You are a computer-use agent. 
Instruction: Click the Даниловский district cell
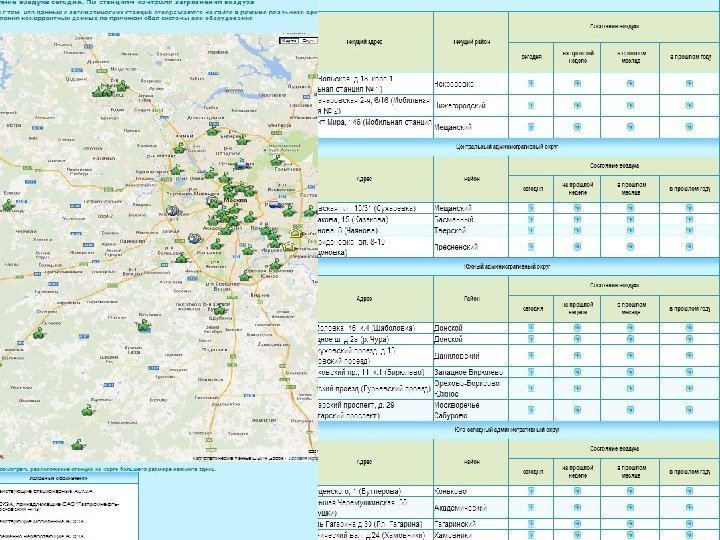click(x=471, y=355)
